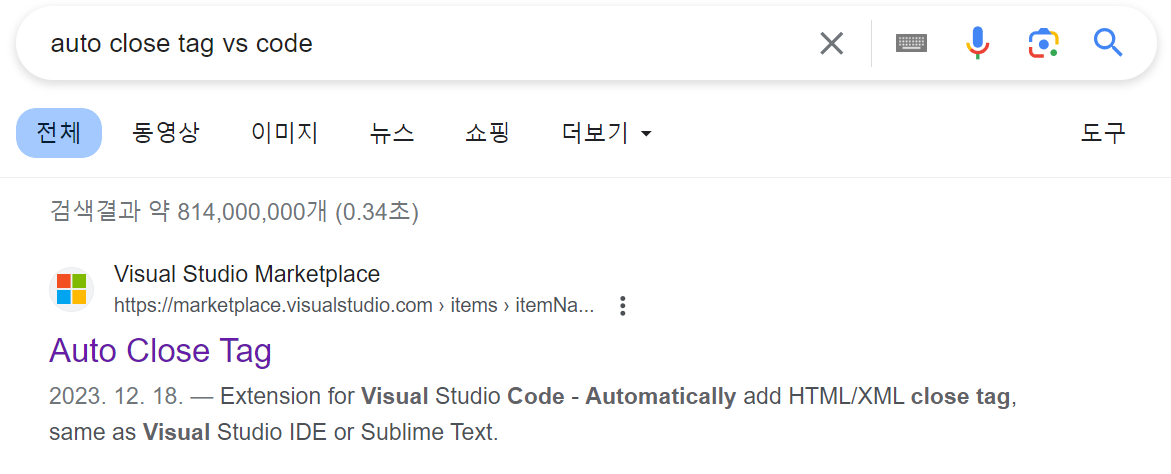This screenshot has height=474, width=1171.
Task: Open the Auto Close Tag result link
Action: [x=161, y=350]
